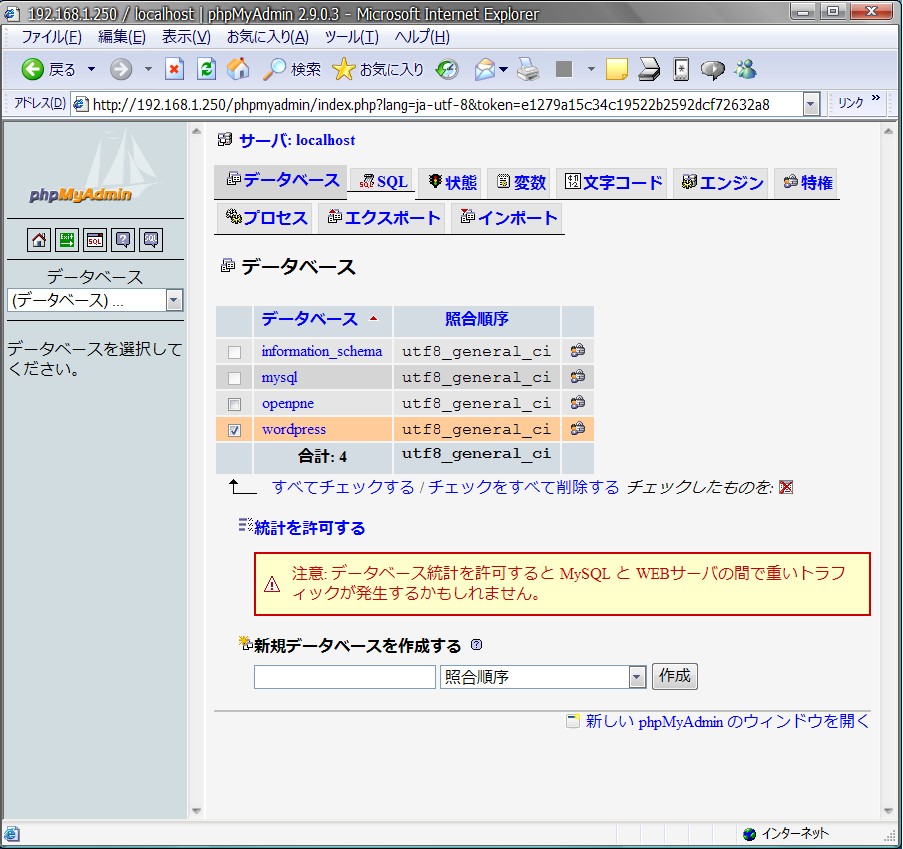The height and width of the screenshot is (849, 903).
Task: Click the 統計を許可する link
Action: (309, 528)
